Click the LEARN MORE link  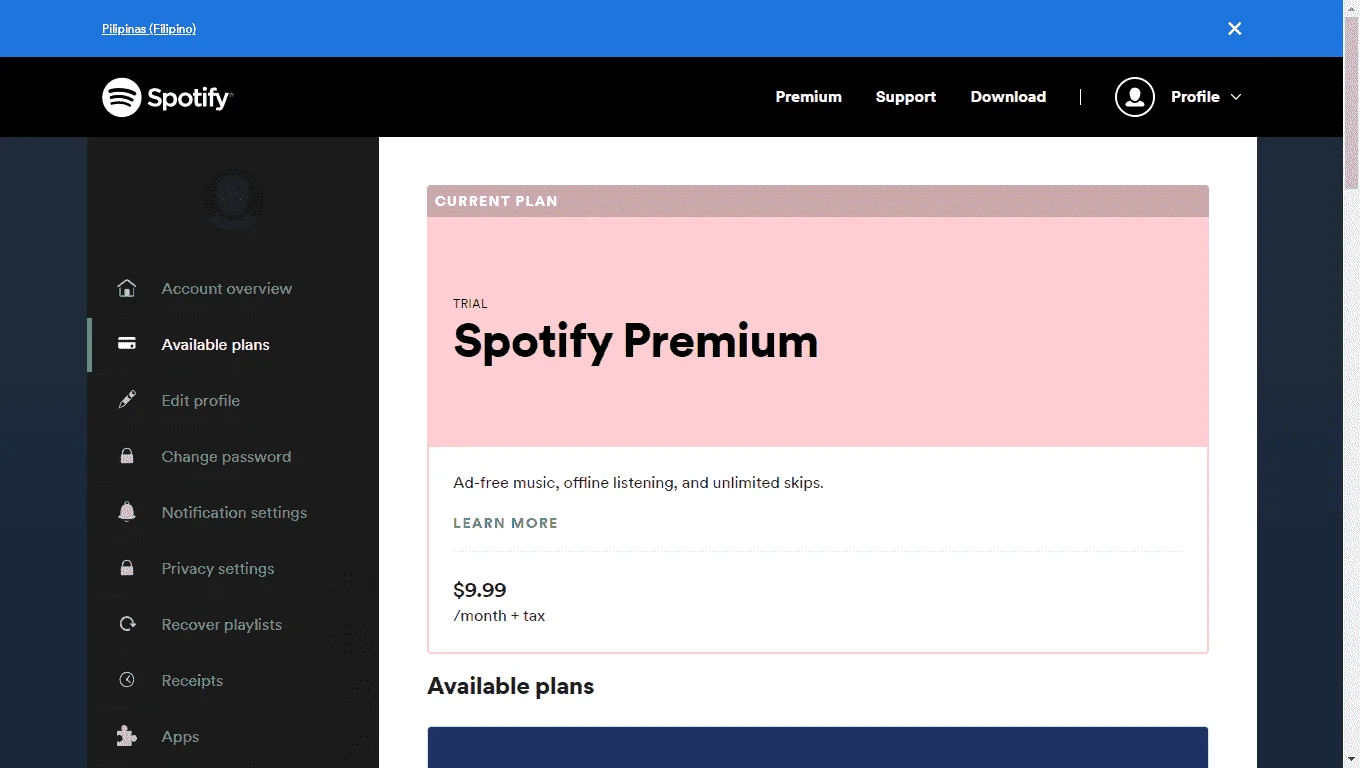coord(505,523)
